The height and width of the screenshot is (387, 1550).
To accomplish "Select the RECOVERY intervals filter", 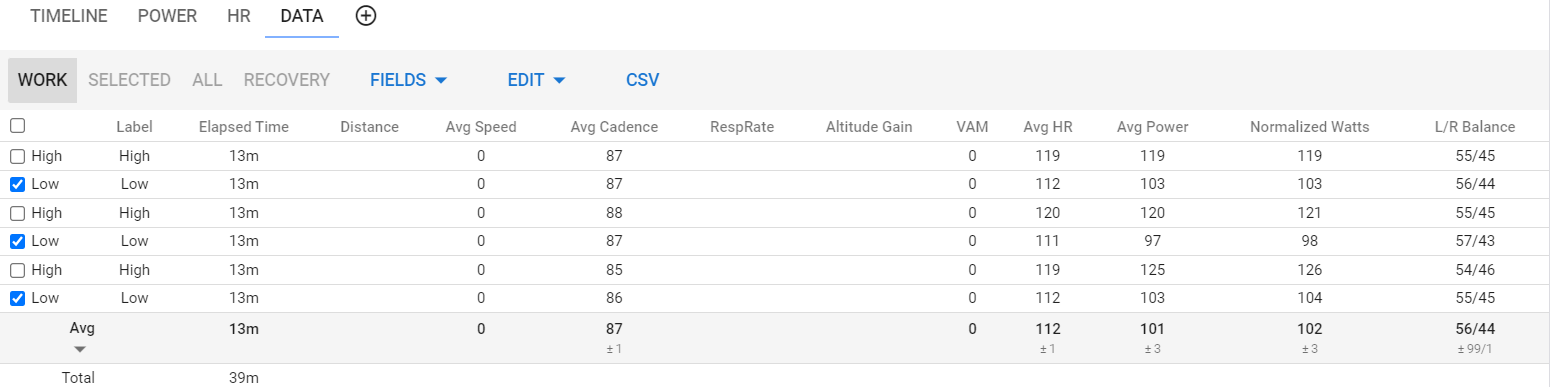I will 287,80.
